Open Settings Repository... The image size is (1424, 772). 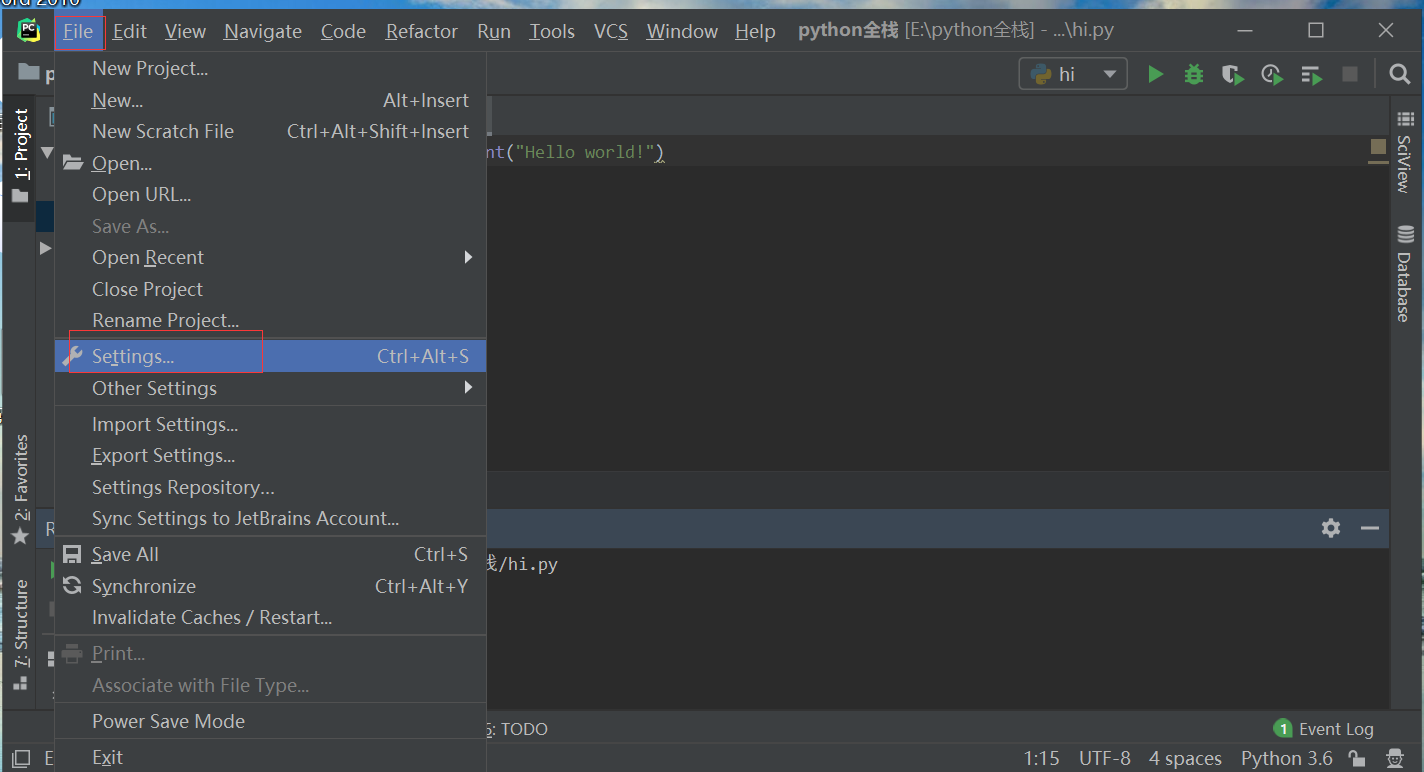(270, 487)
